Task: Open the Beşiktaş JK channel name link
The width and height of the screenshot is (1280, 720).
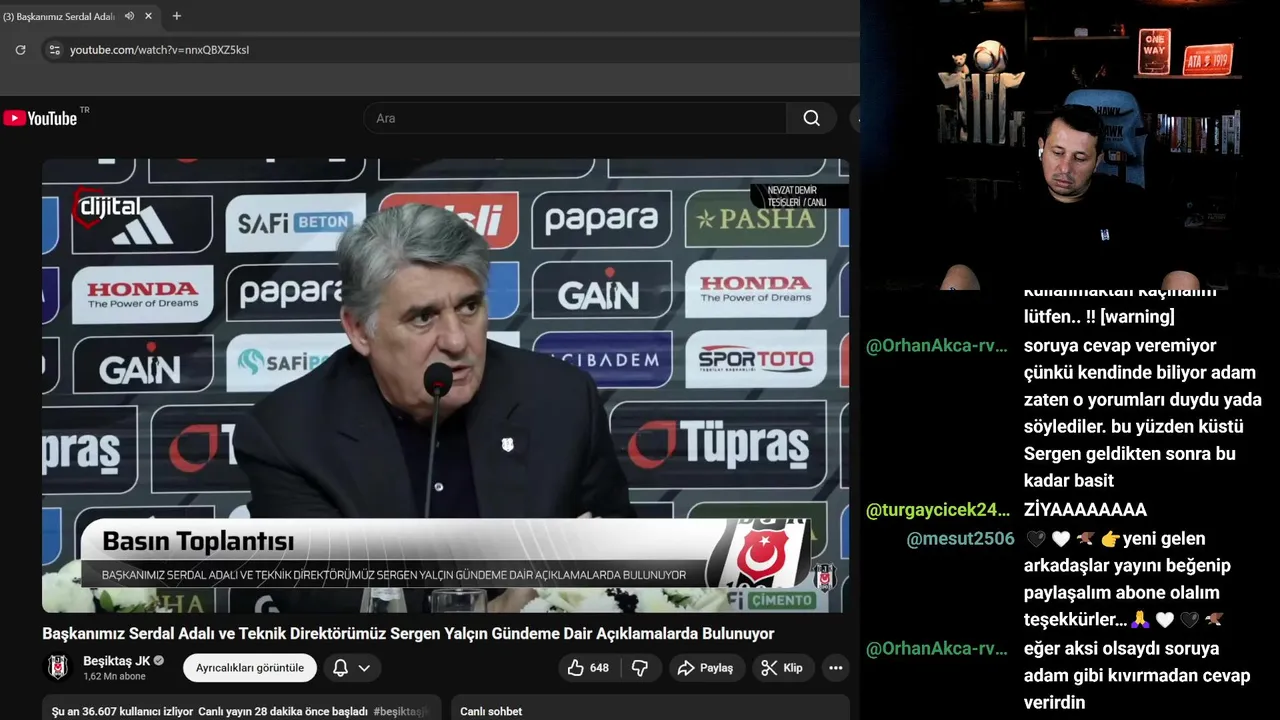Action: point(116,661)
